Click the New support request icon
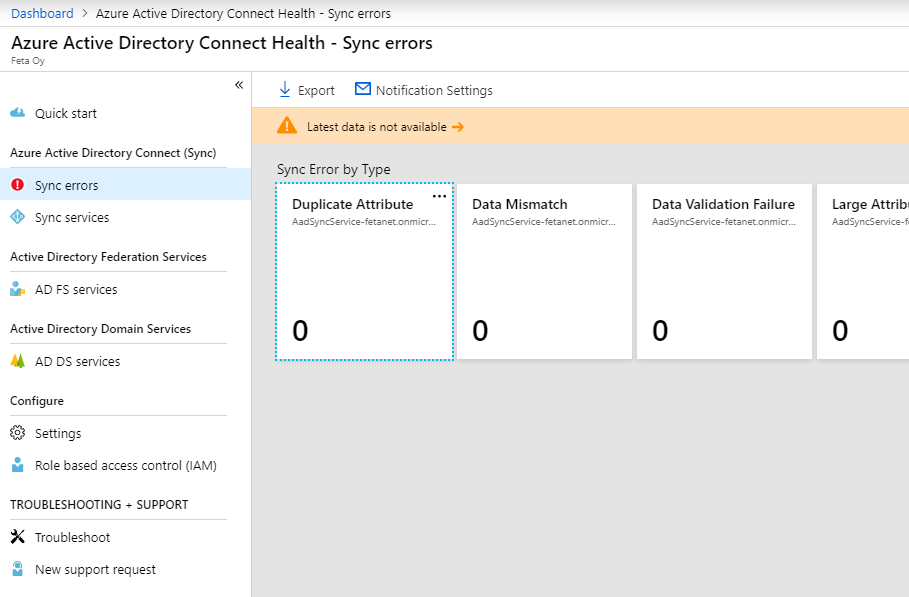909x597 pixels. [17, 569]
